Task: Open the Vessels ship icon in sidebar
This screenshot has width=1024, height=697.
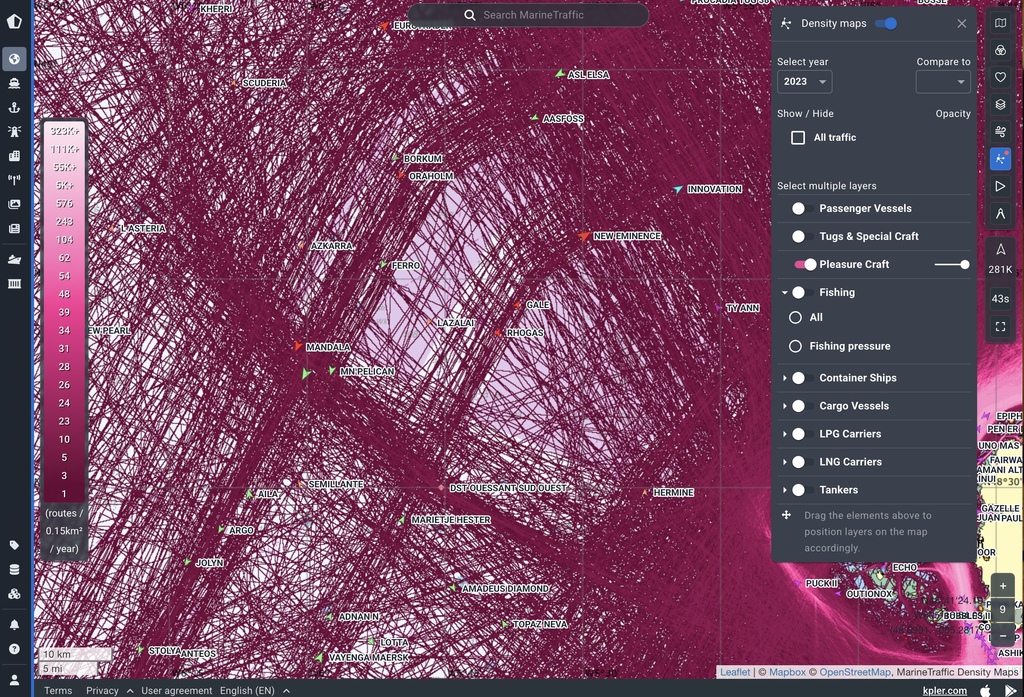Action: point(14,84)
